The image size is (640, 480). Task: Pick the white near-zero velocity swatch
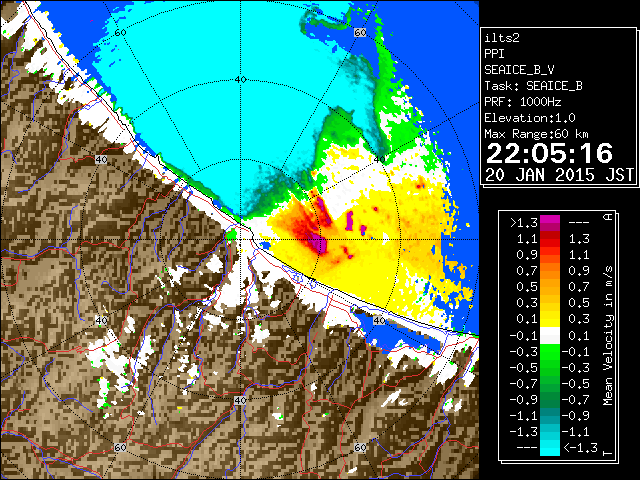[x=549, y=336]
